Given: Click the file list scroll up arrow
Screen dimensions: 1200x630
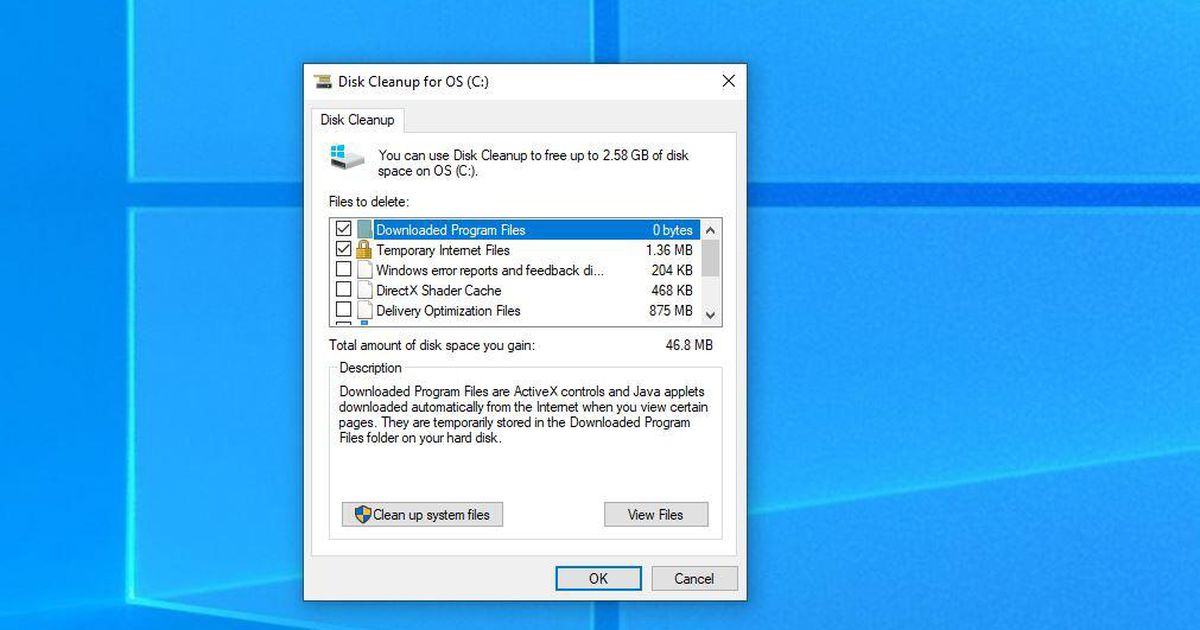Looking at the screenshot, I should coord(711,229).
